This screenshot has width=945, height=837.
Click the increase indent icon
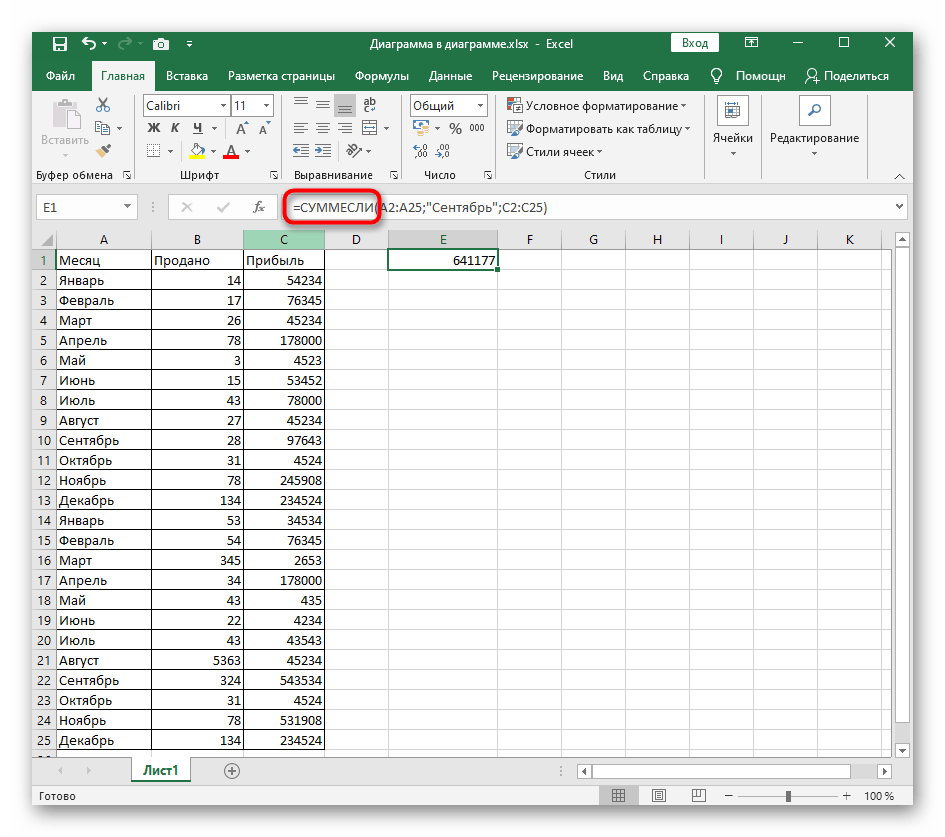pyautogui.click(x=322, y=151)
